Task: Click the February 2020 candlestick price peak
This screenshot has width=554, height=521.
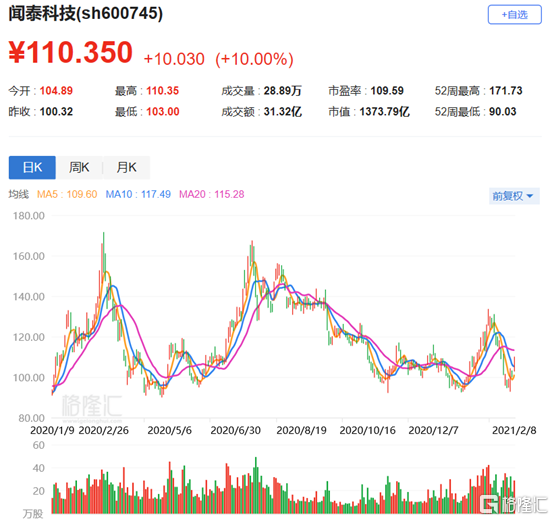Action: tap(104, 247)
